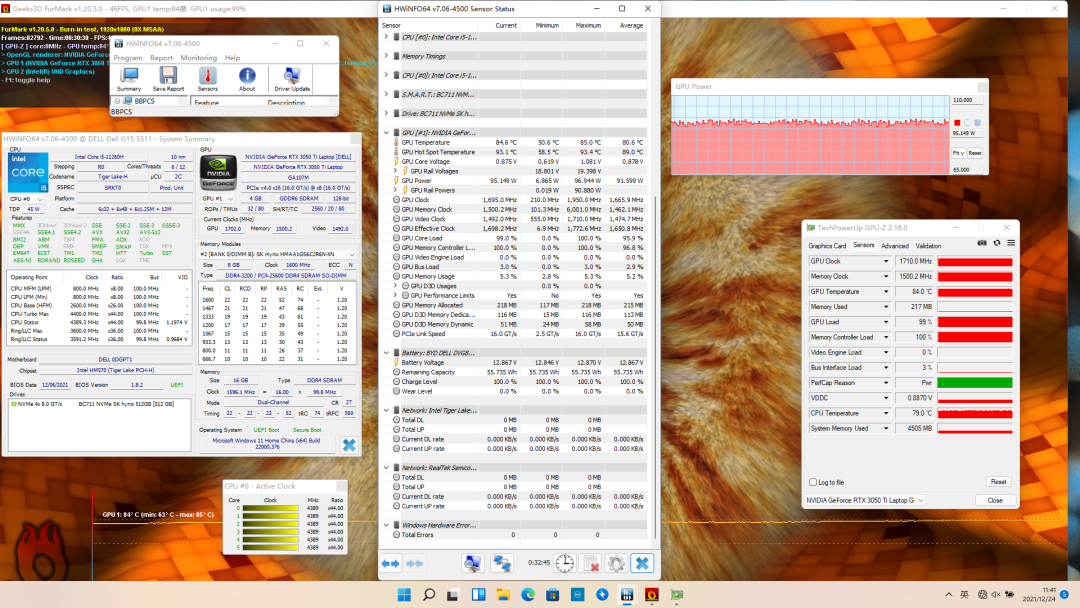Switch to Validation tab in GPU-Z
This screenshot has width=1080, height=608.
point(928,246)
